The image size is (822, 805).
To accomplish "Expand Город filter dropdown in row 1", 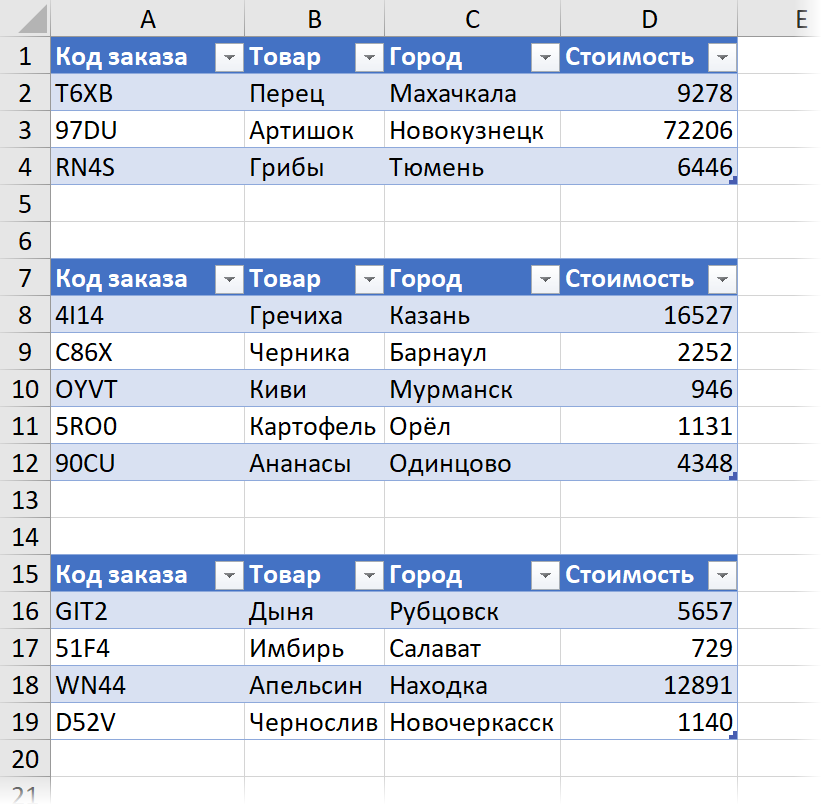I will coord(545,57).
